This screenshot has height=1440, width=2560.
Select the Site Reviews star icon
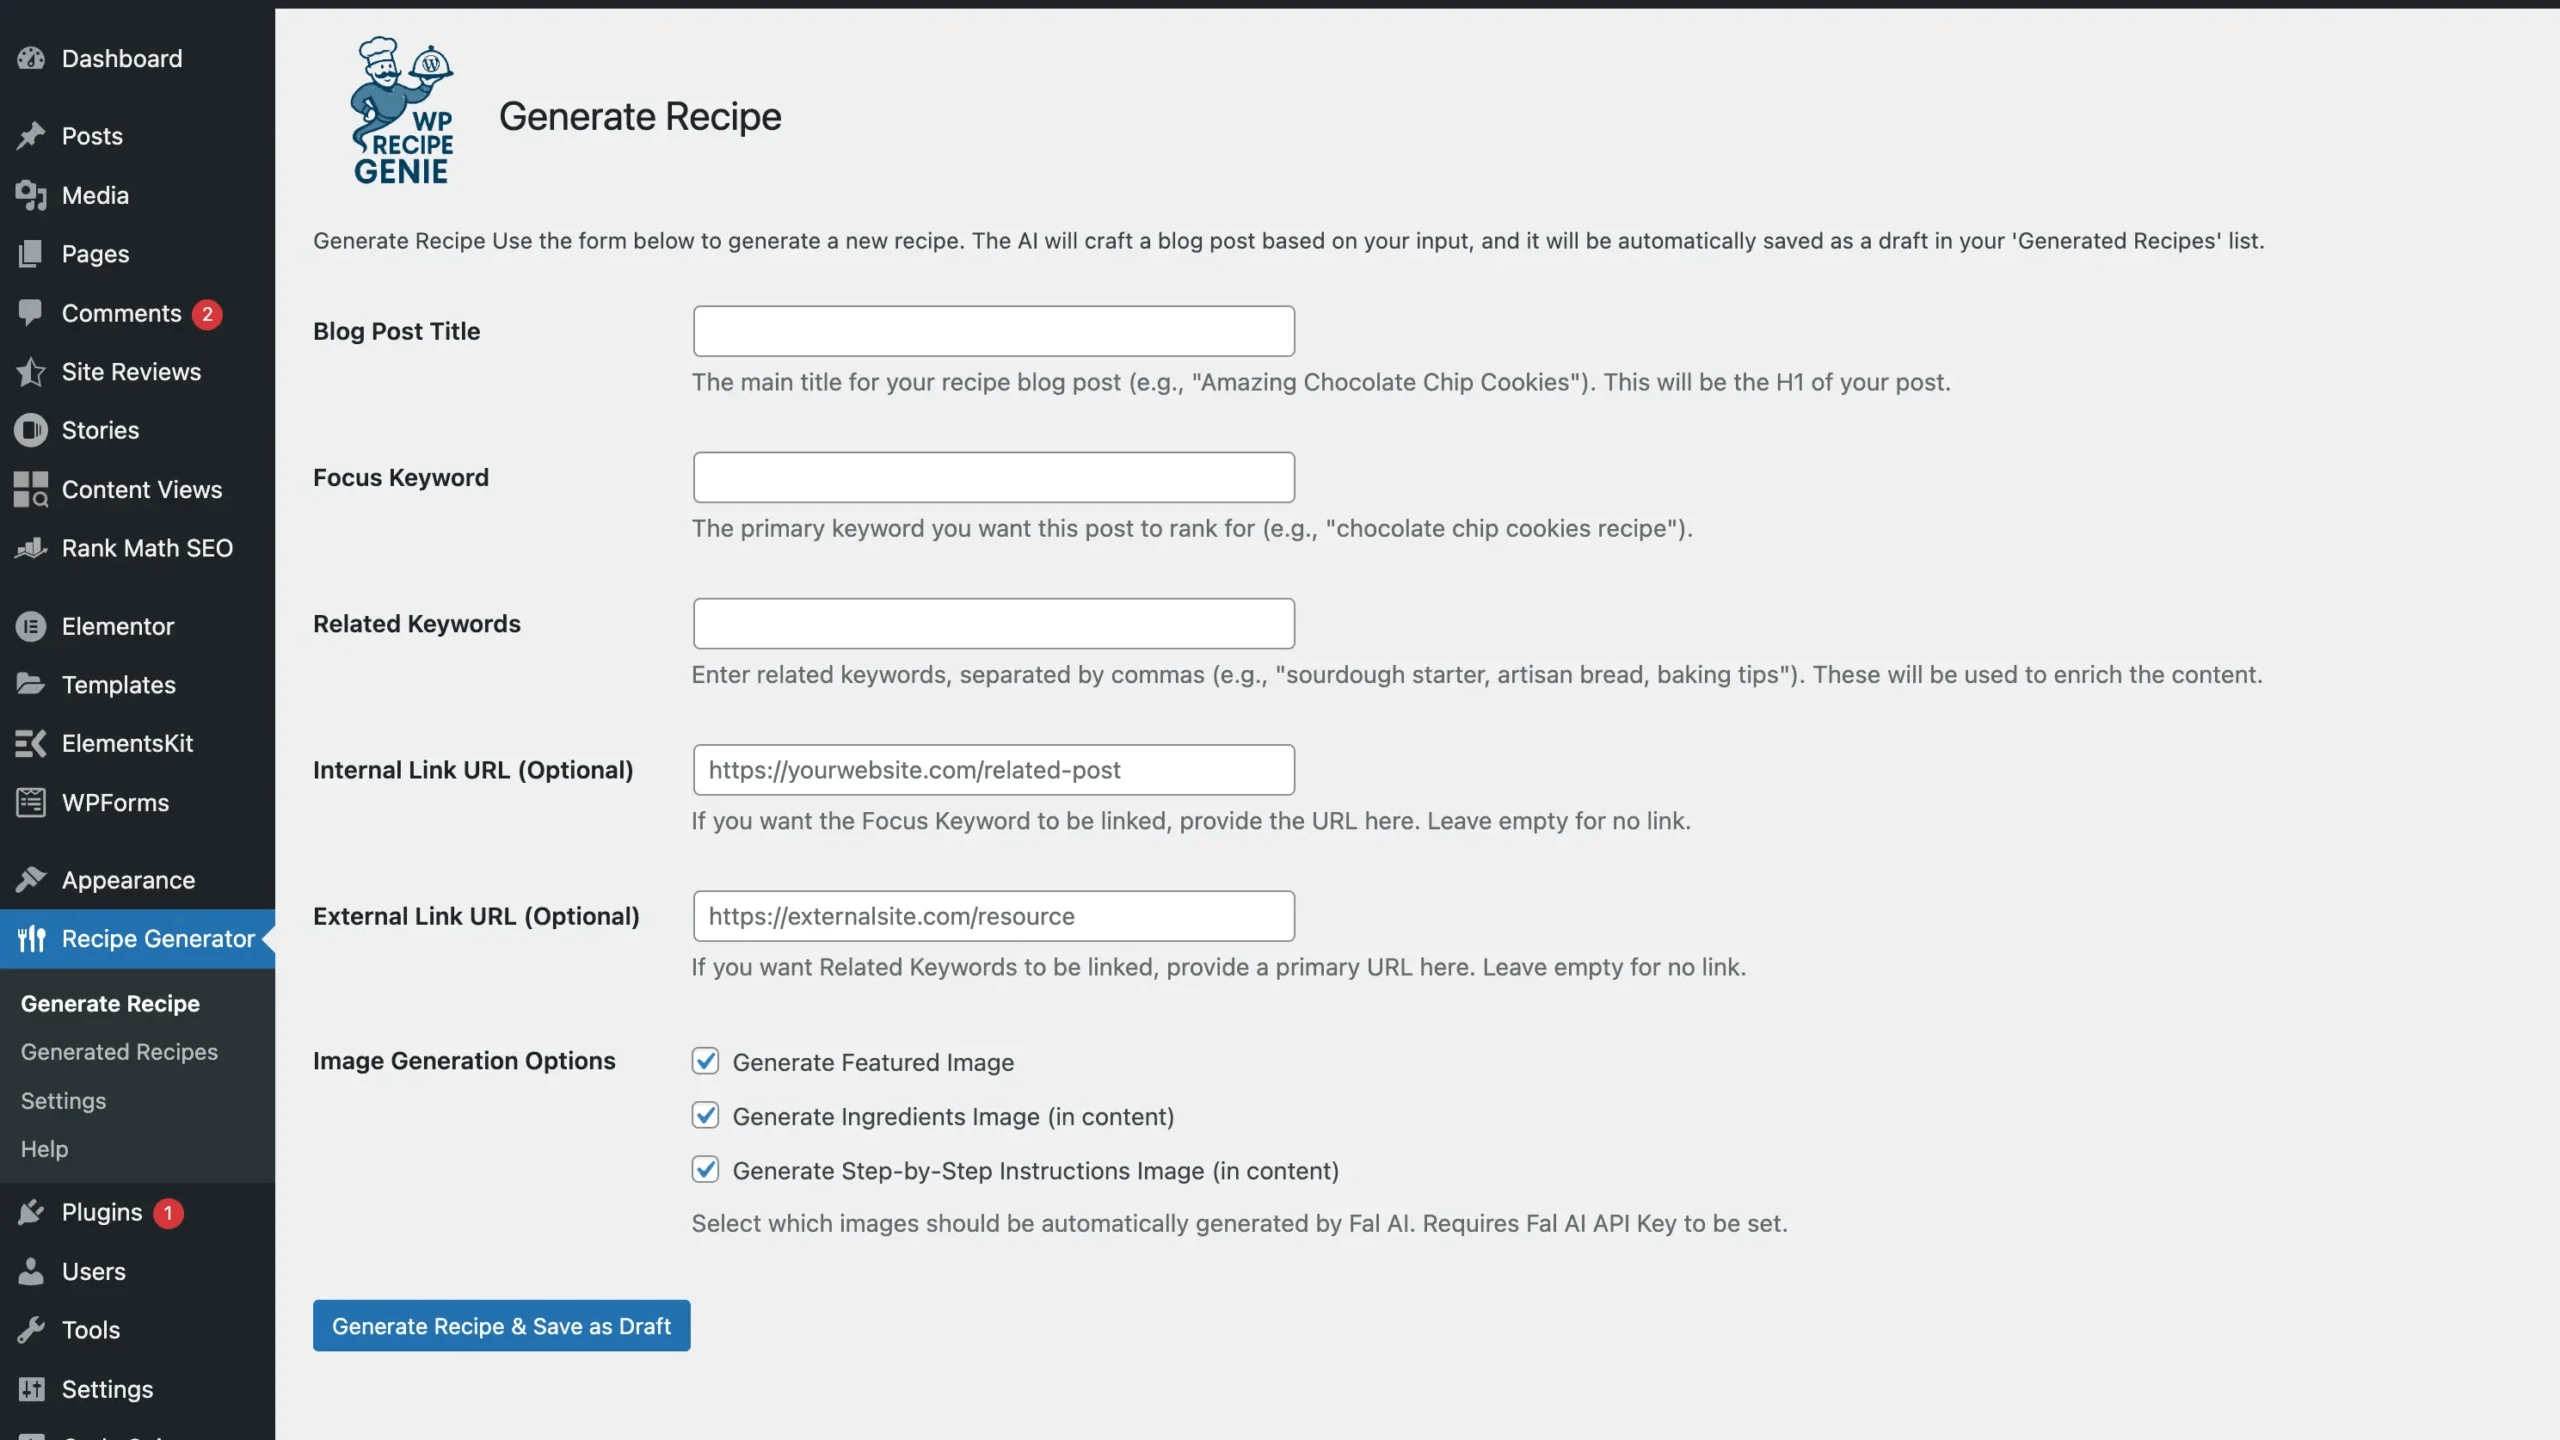(x=31, y=372)
